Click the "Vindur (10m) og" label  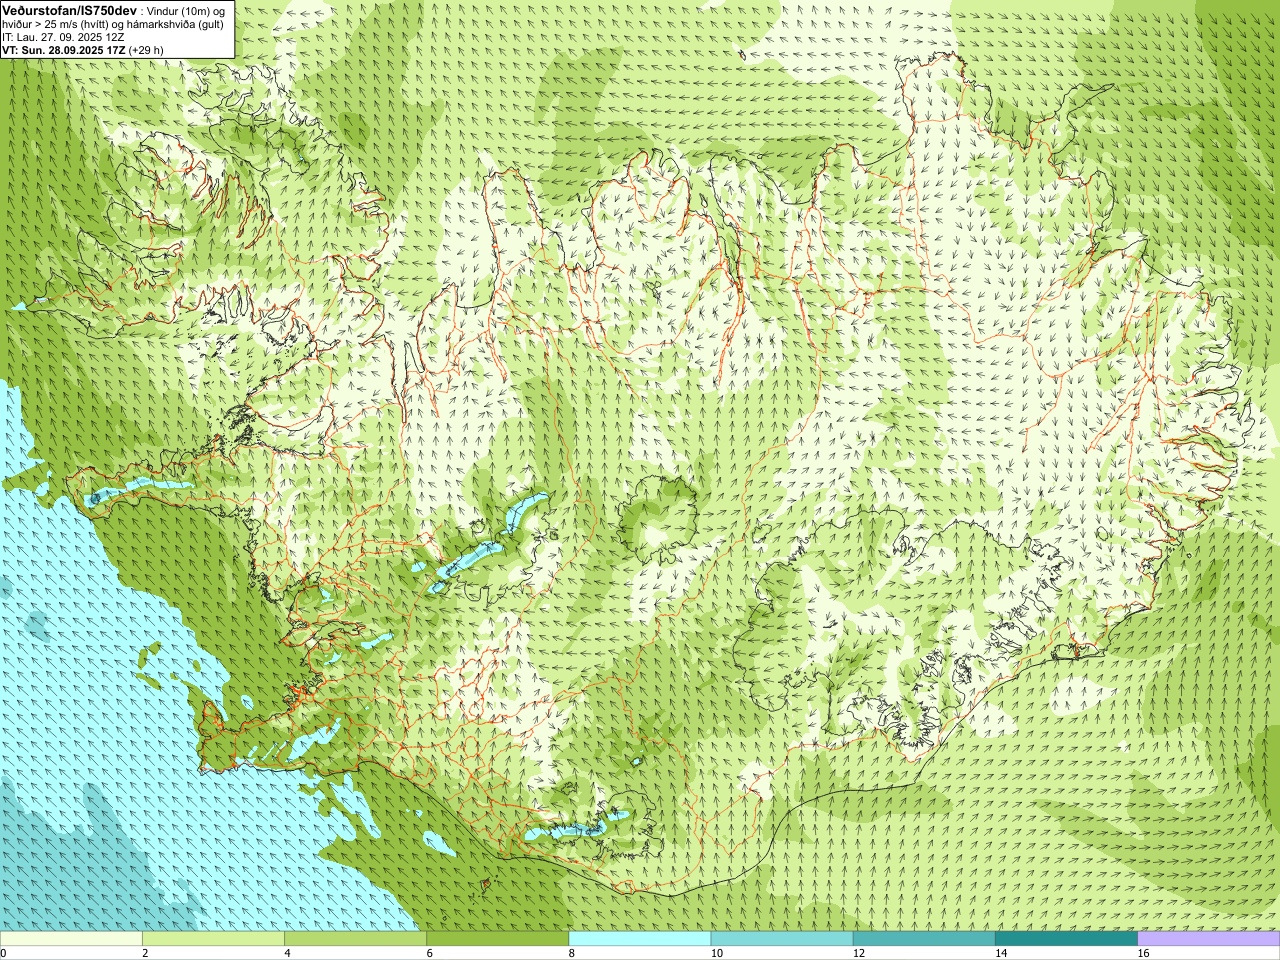pyautogui.click(x=185, y=10)
